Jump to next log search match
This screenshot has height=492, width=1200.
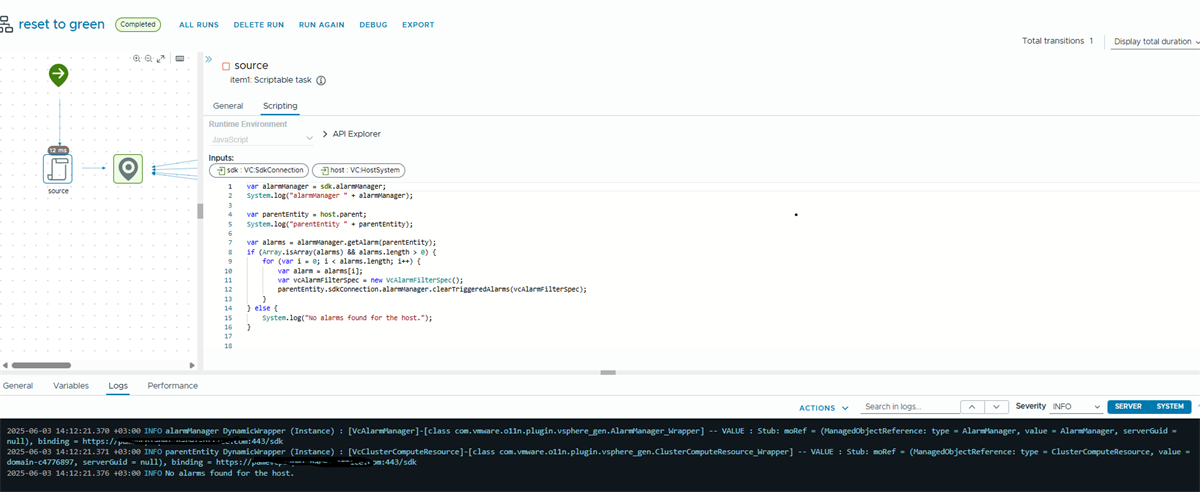997,407
